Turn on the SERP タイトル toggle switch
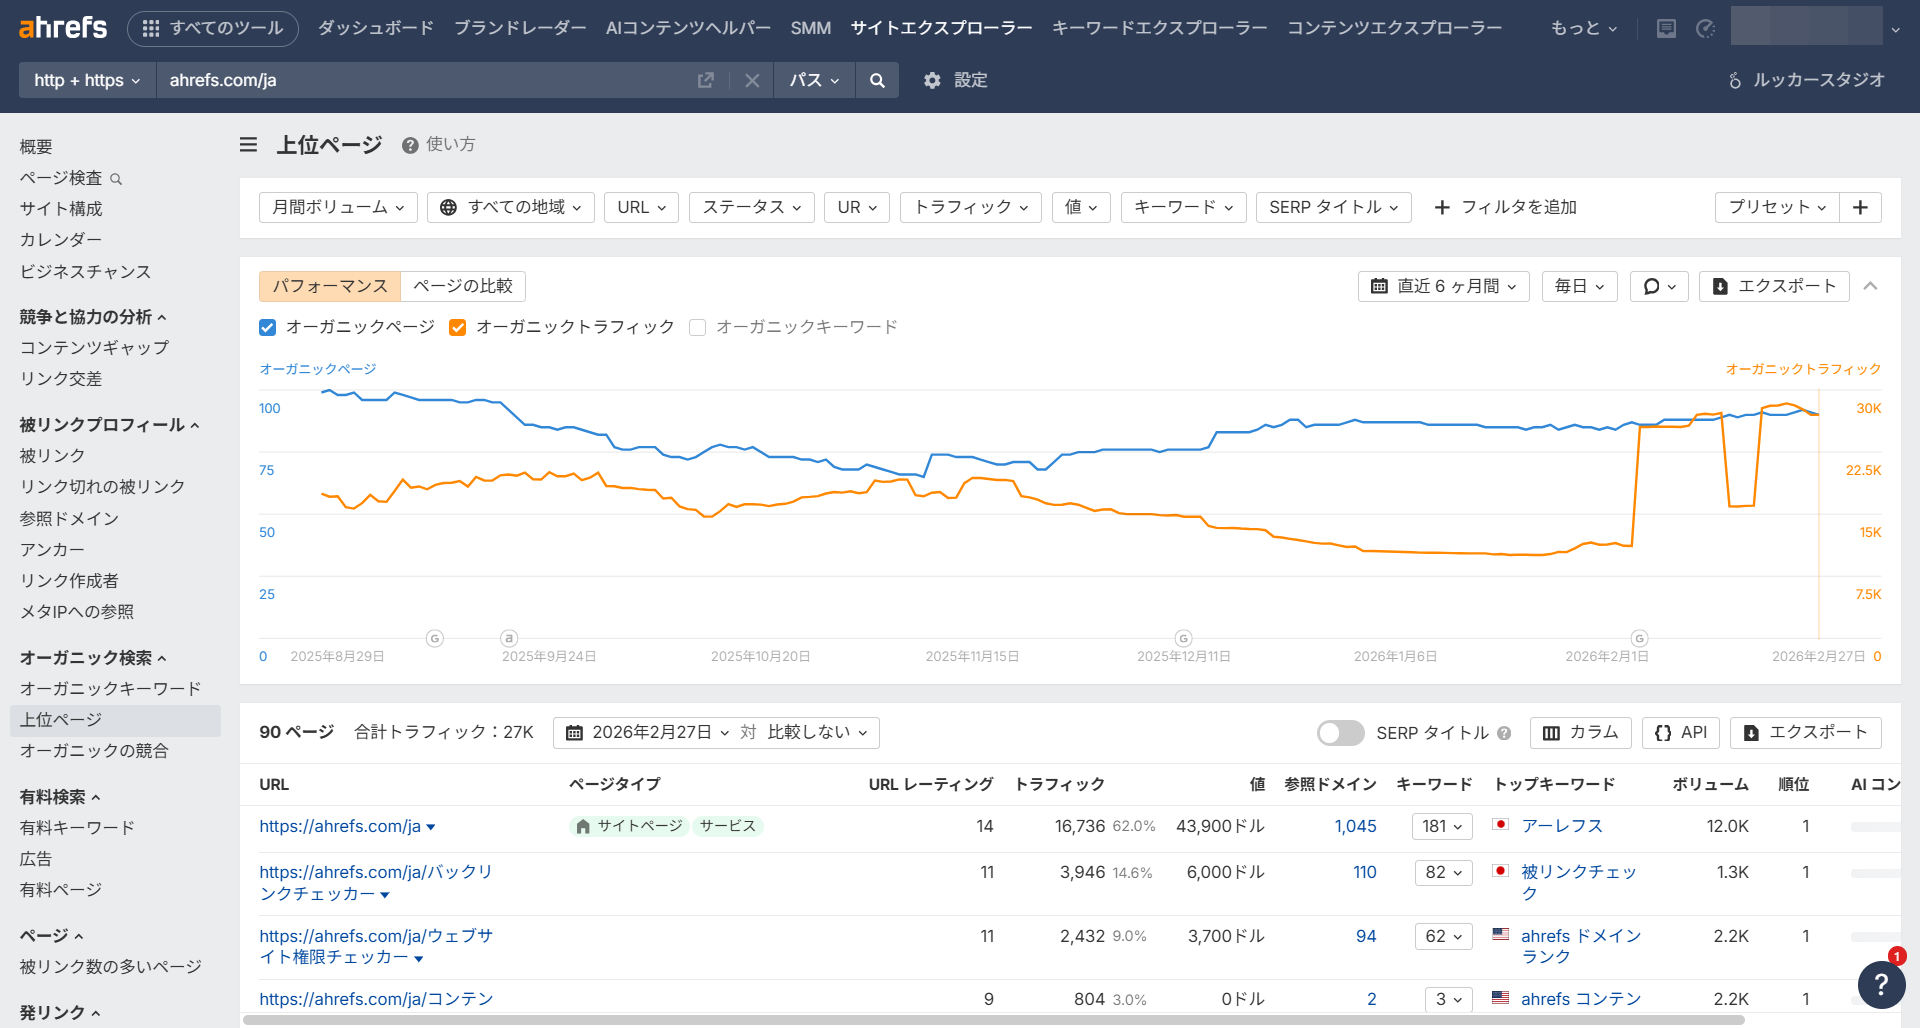Viewport: 1920px width, 1028px height. pyautogui.click(x=1340, y=733)
